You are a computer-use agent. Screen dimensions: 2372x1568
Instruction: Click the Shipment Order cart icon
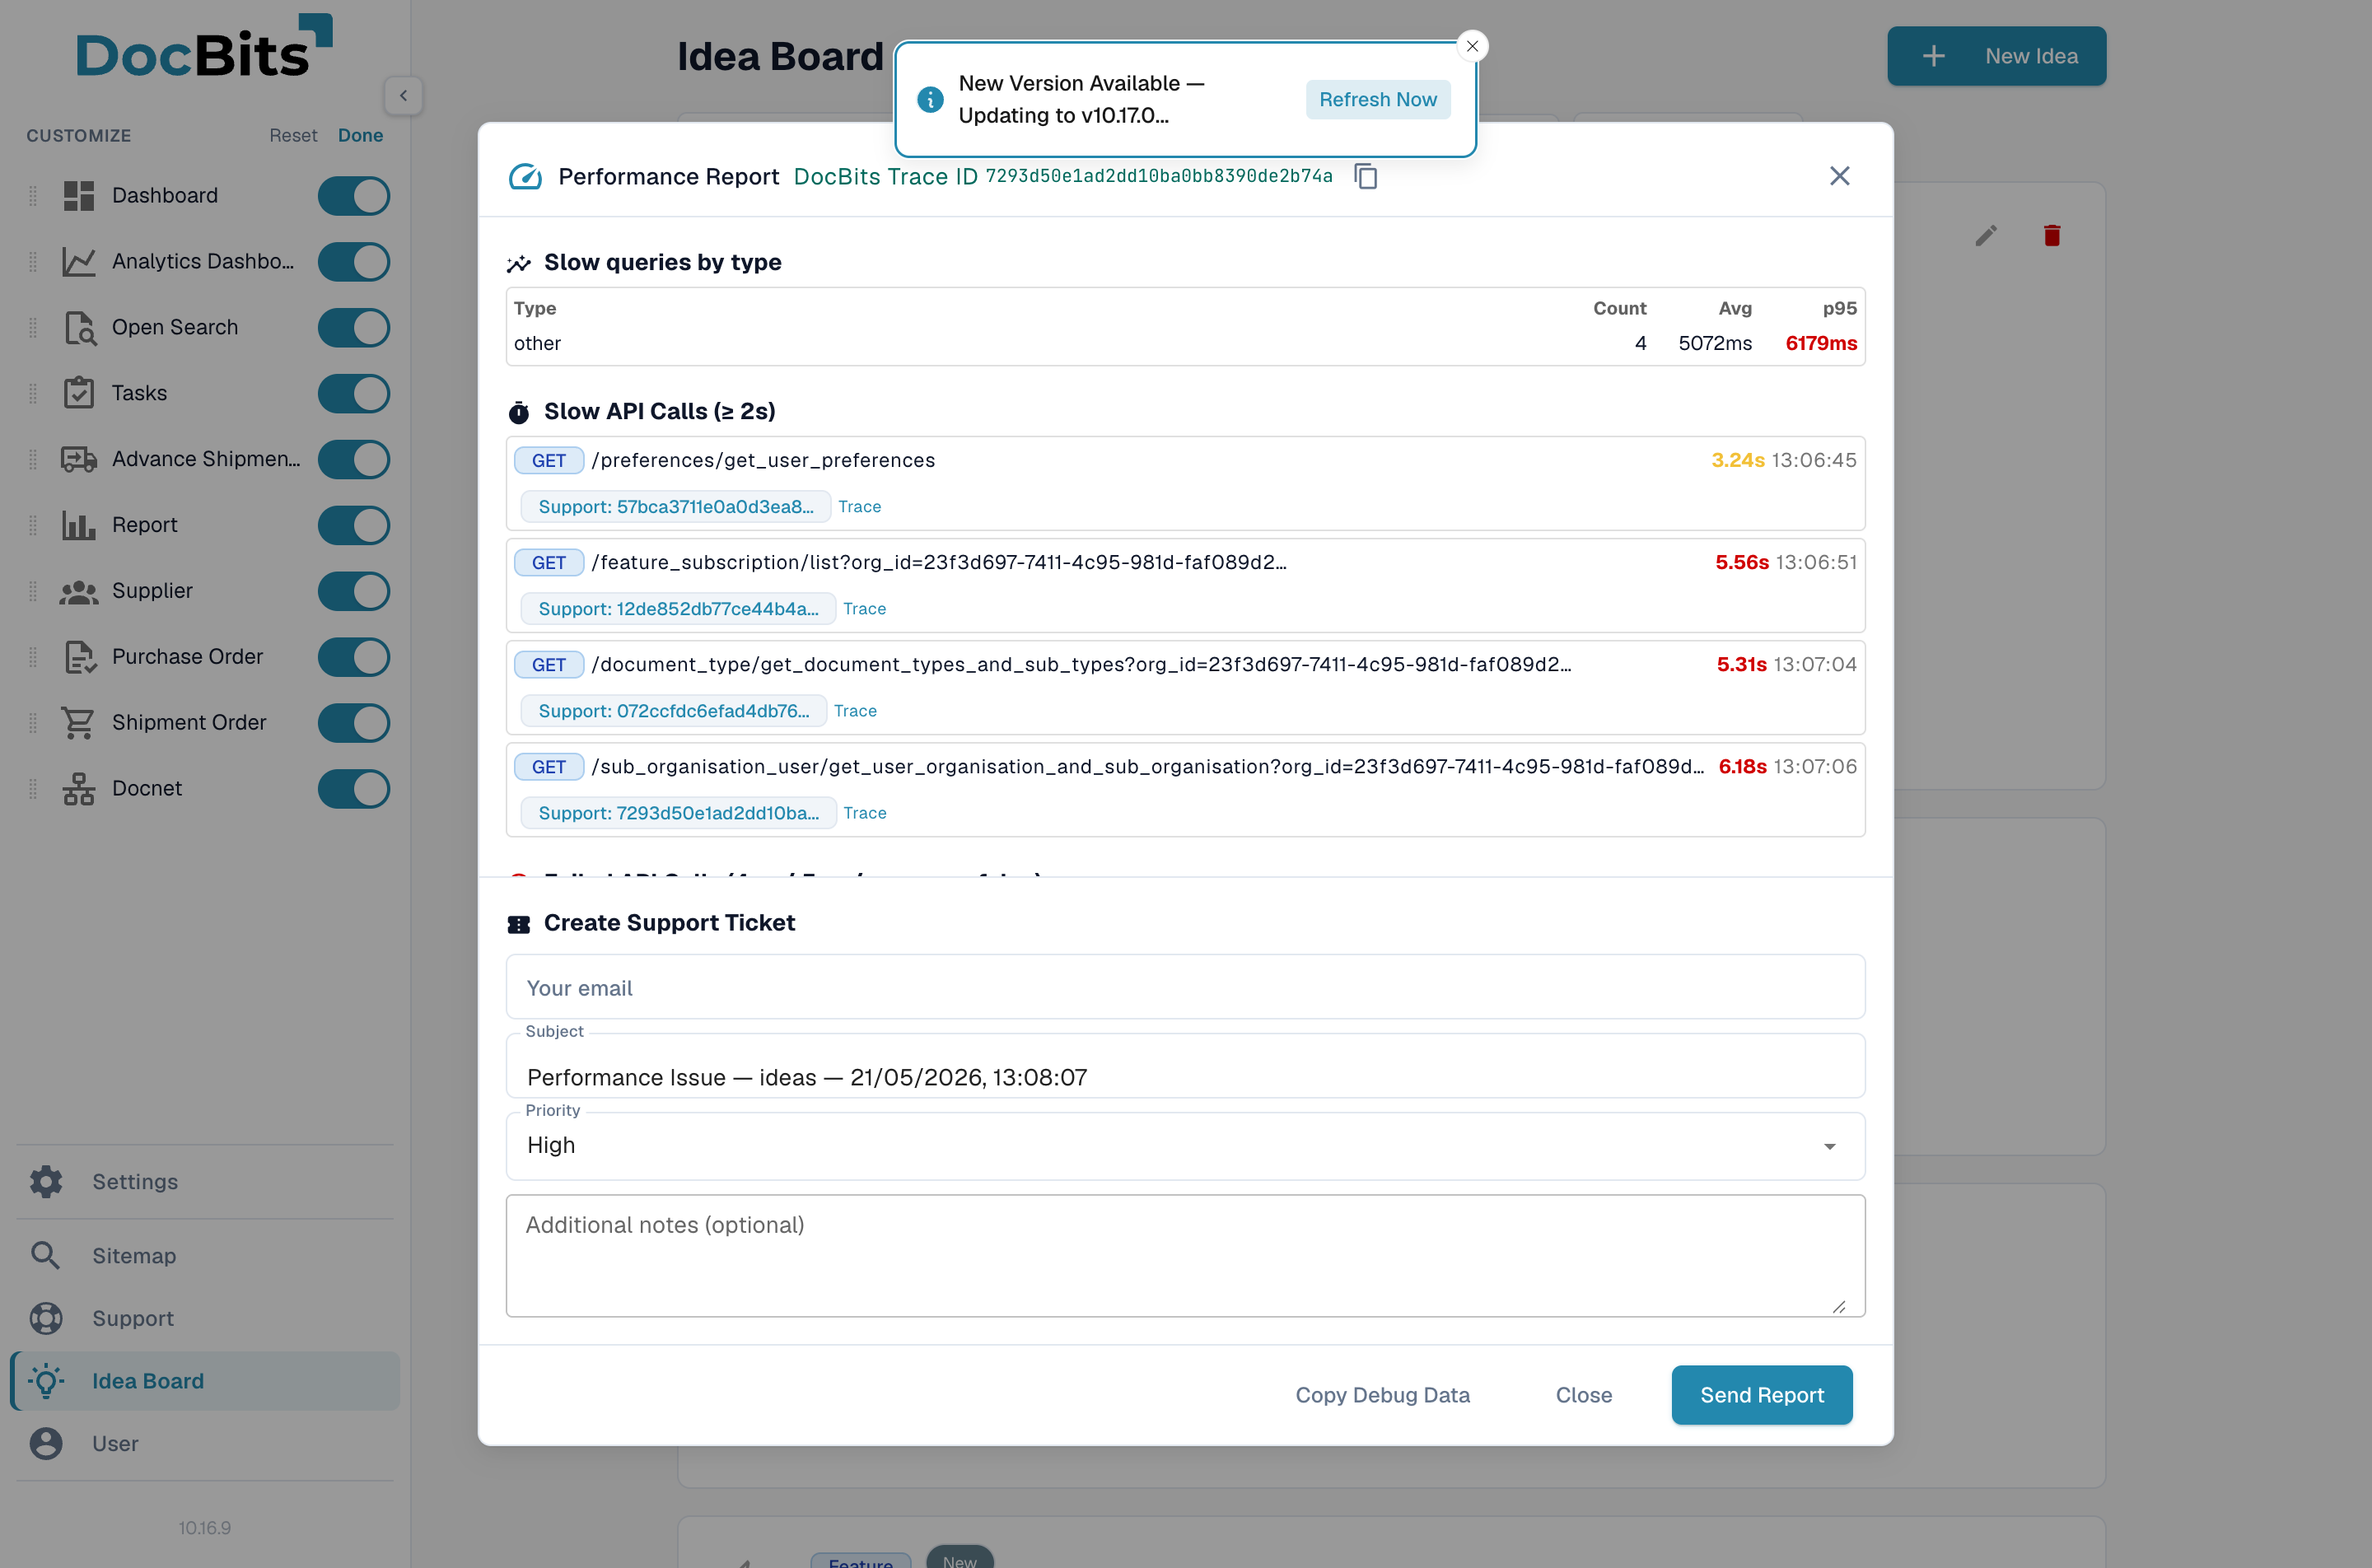click(x=79, y=723)
